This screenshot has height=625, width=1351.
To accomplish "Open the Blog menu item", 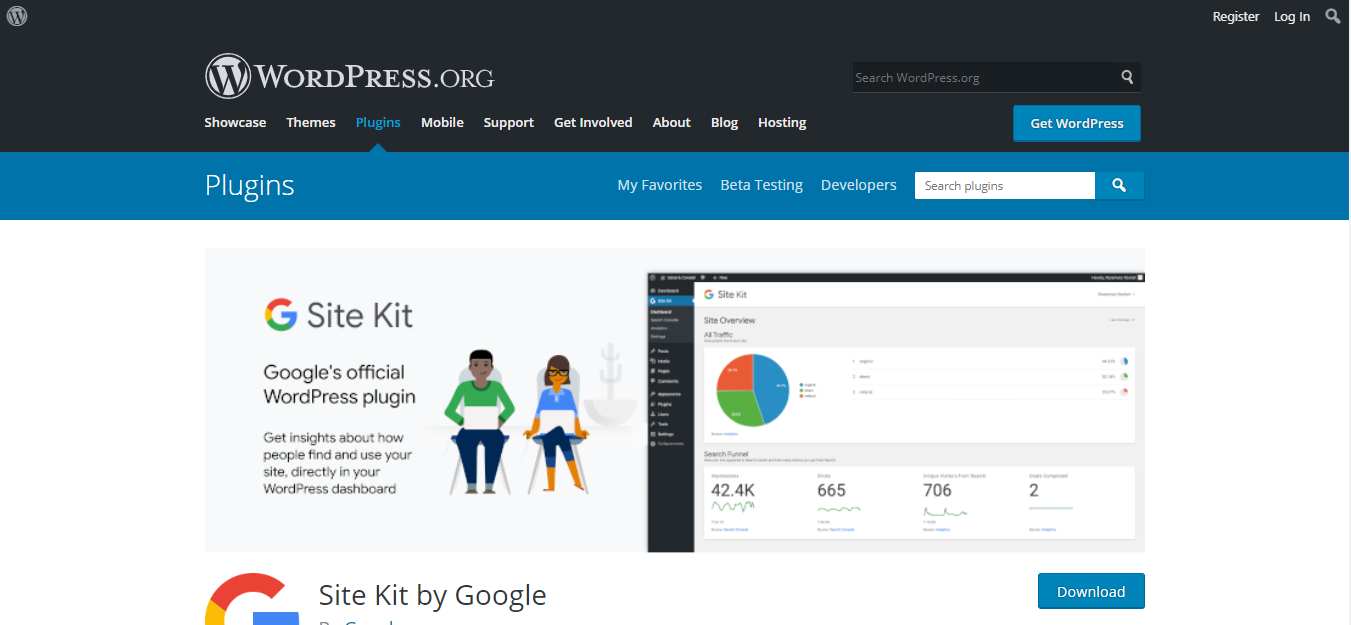I will point(725,122).
